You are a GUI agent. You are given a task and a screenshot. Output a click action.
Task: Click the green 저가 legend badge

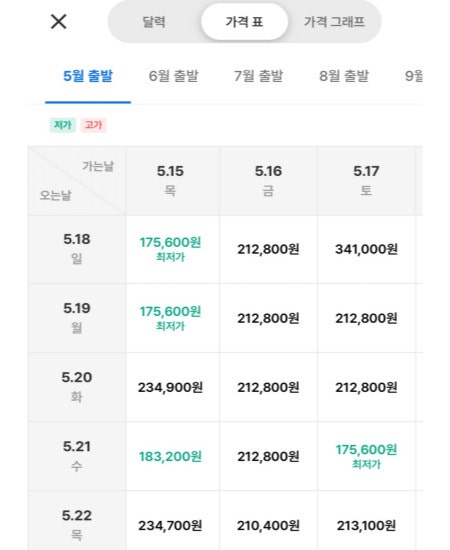pos(63,125)
